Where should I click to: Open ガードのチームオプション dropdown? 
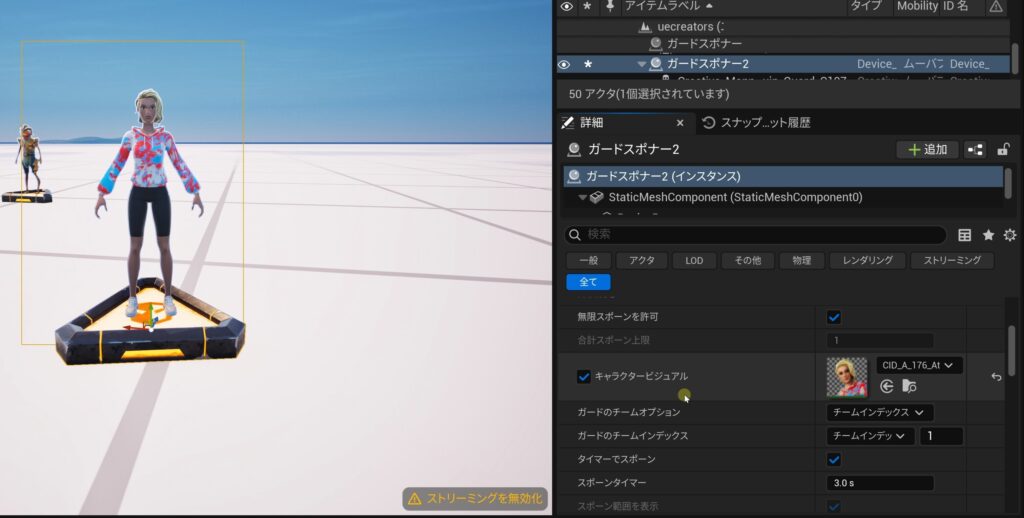tap(880, 412)
